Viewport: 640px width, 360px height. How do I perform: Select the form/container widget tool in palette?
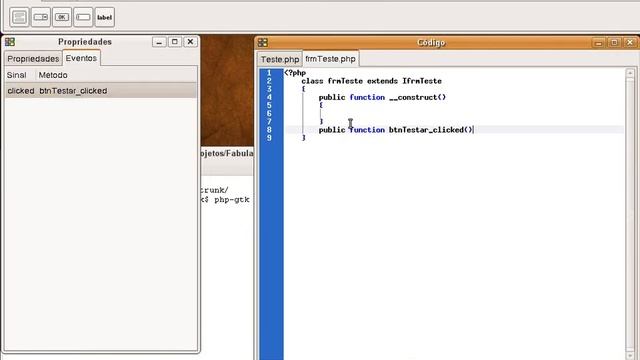click(19, 17)
